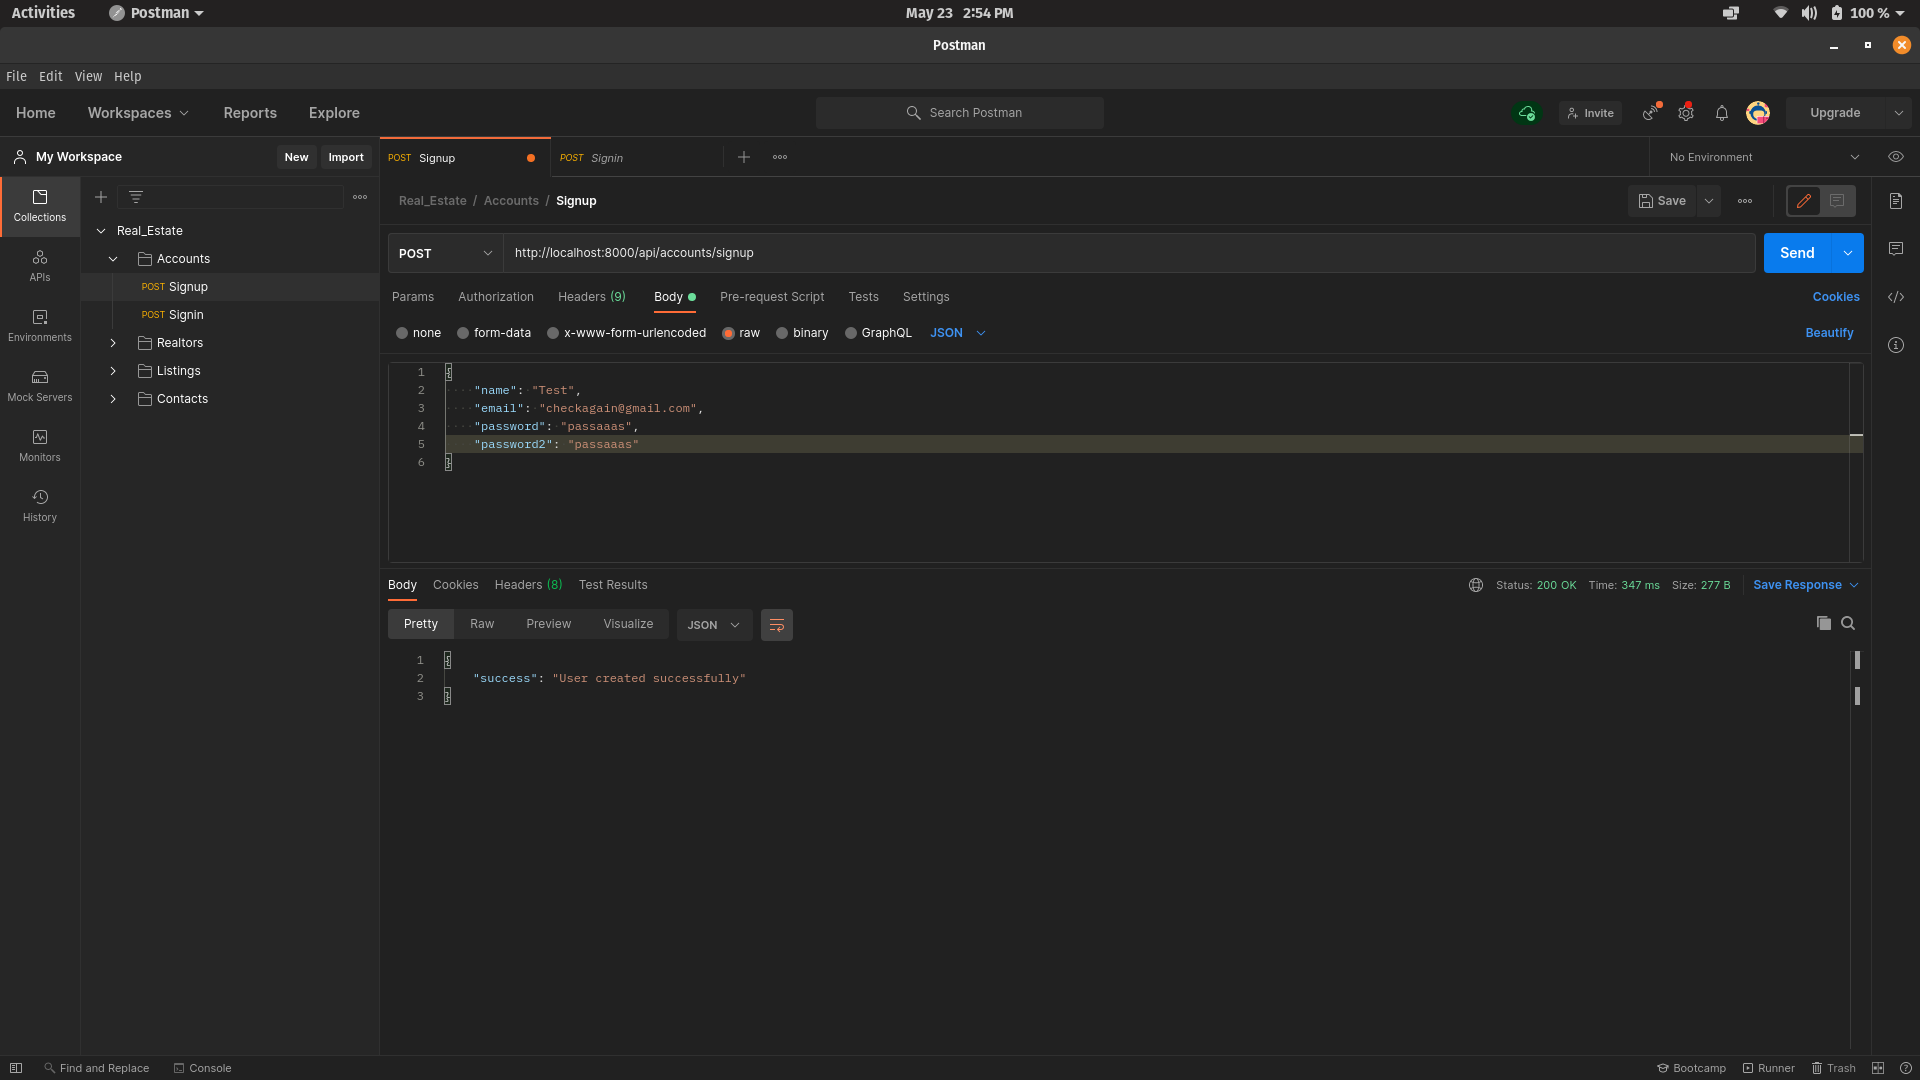Open the History sidebar panel
This screenshot has height=1080, width=1920.
(40, 505)
